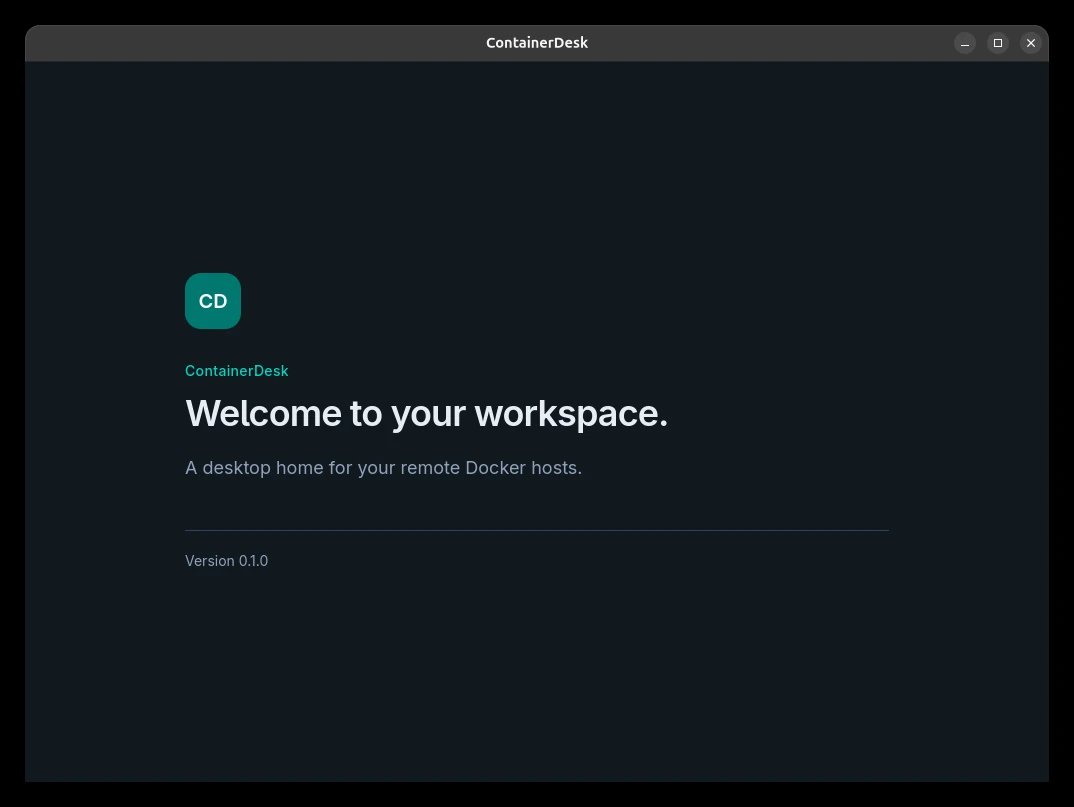1074x807 pixels.
Task: Click the remote Docker hosts tagline
Action: point(383,468)
